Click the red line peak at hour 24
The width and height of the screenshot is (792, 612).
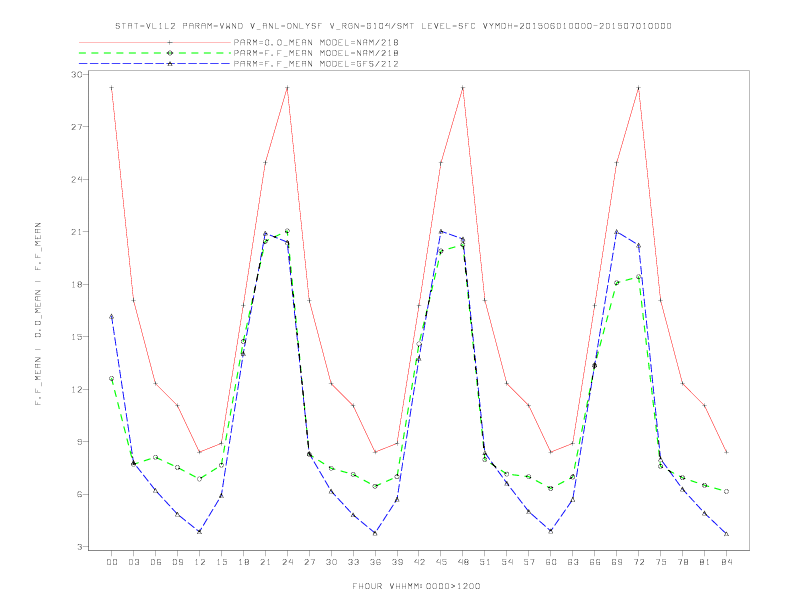coord(287,88)
